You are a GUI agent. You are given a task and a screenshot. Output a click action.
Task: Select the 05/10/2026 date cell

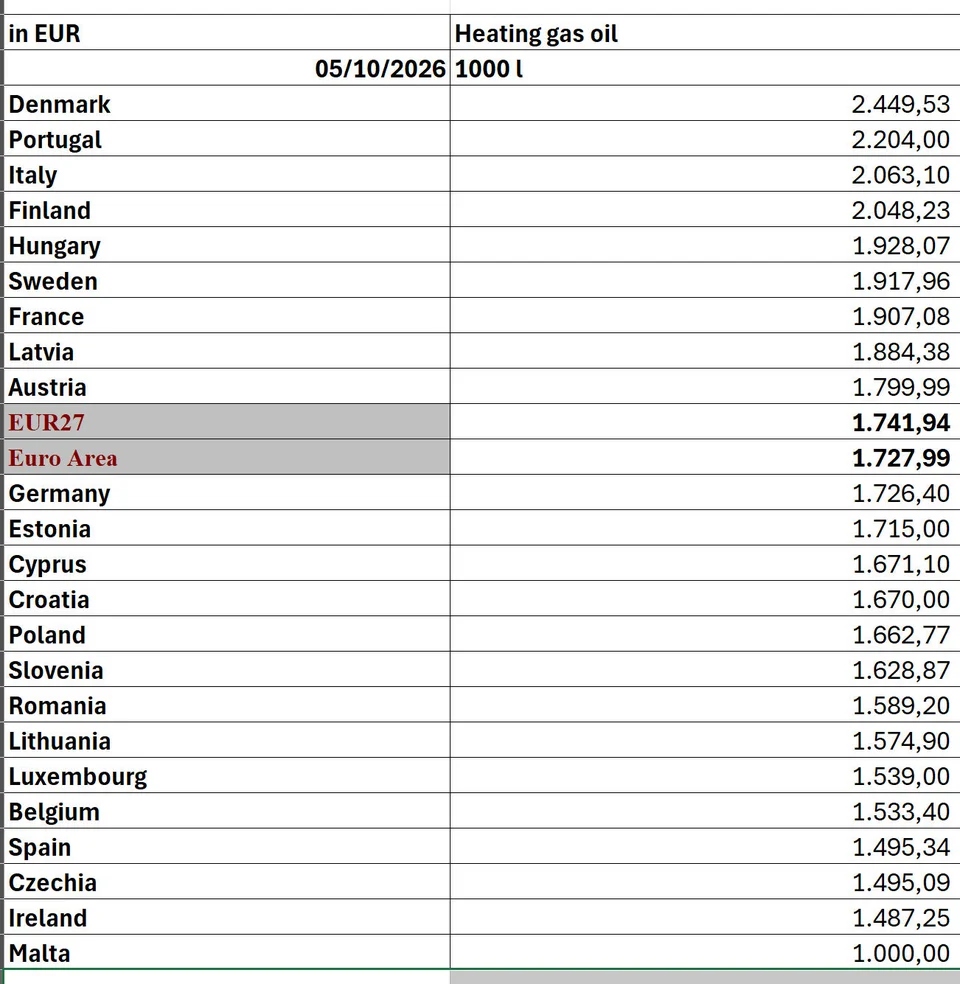click(227, 68)
